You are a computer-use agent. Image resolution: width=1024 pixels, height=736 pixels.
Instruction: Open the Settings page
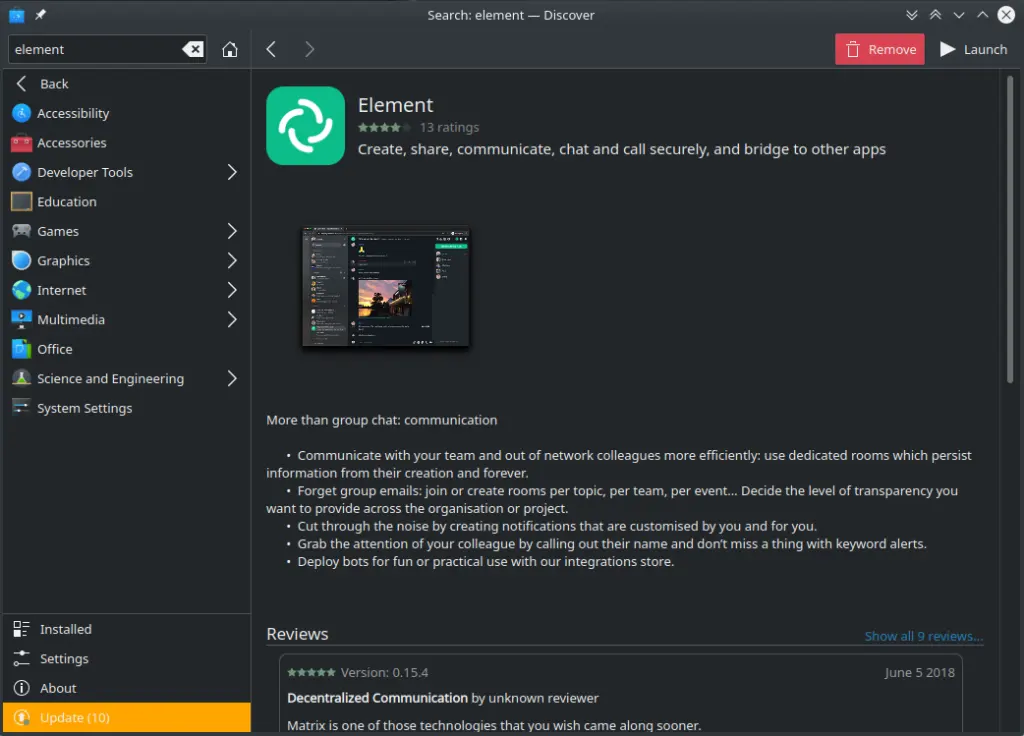click(x=64, y=659)
